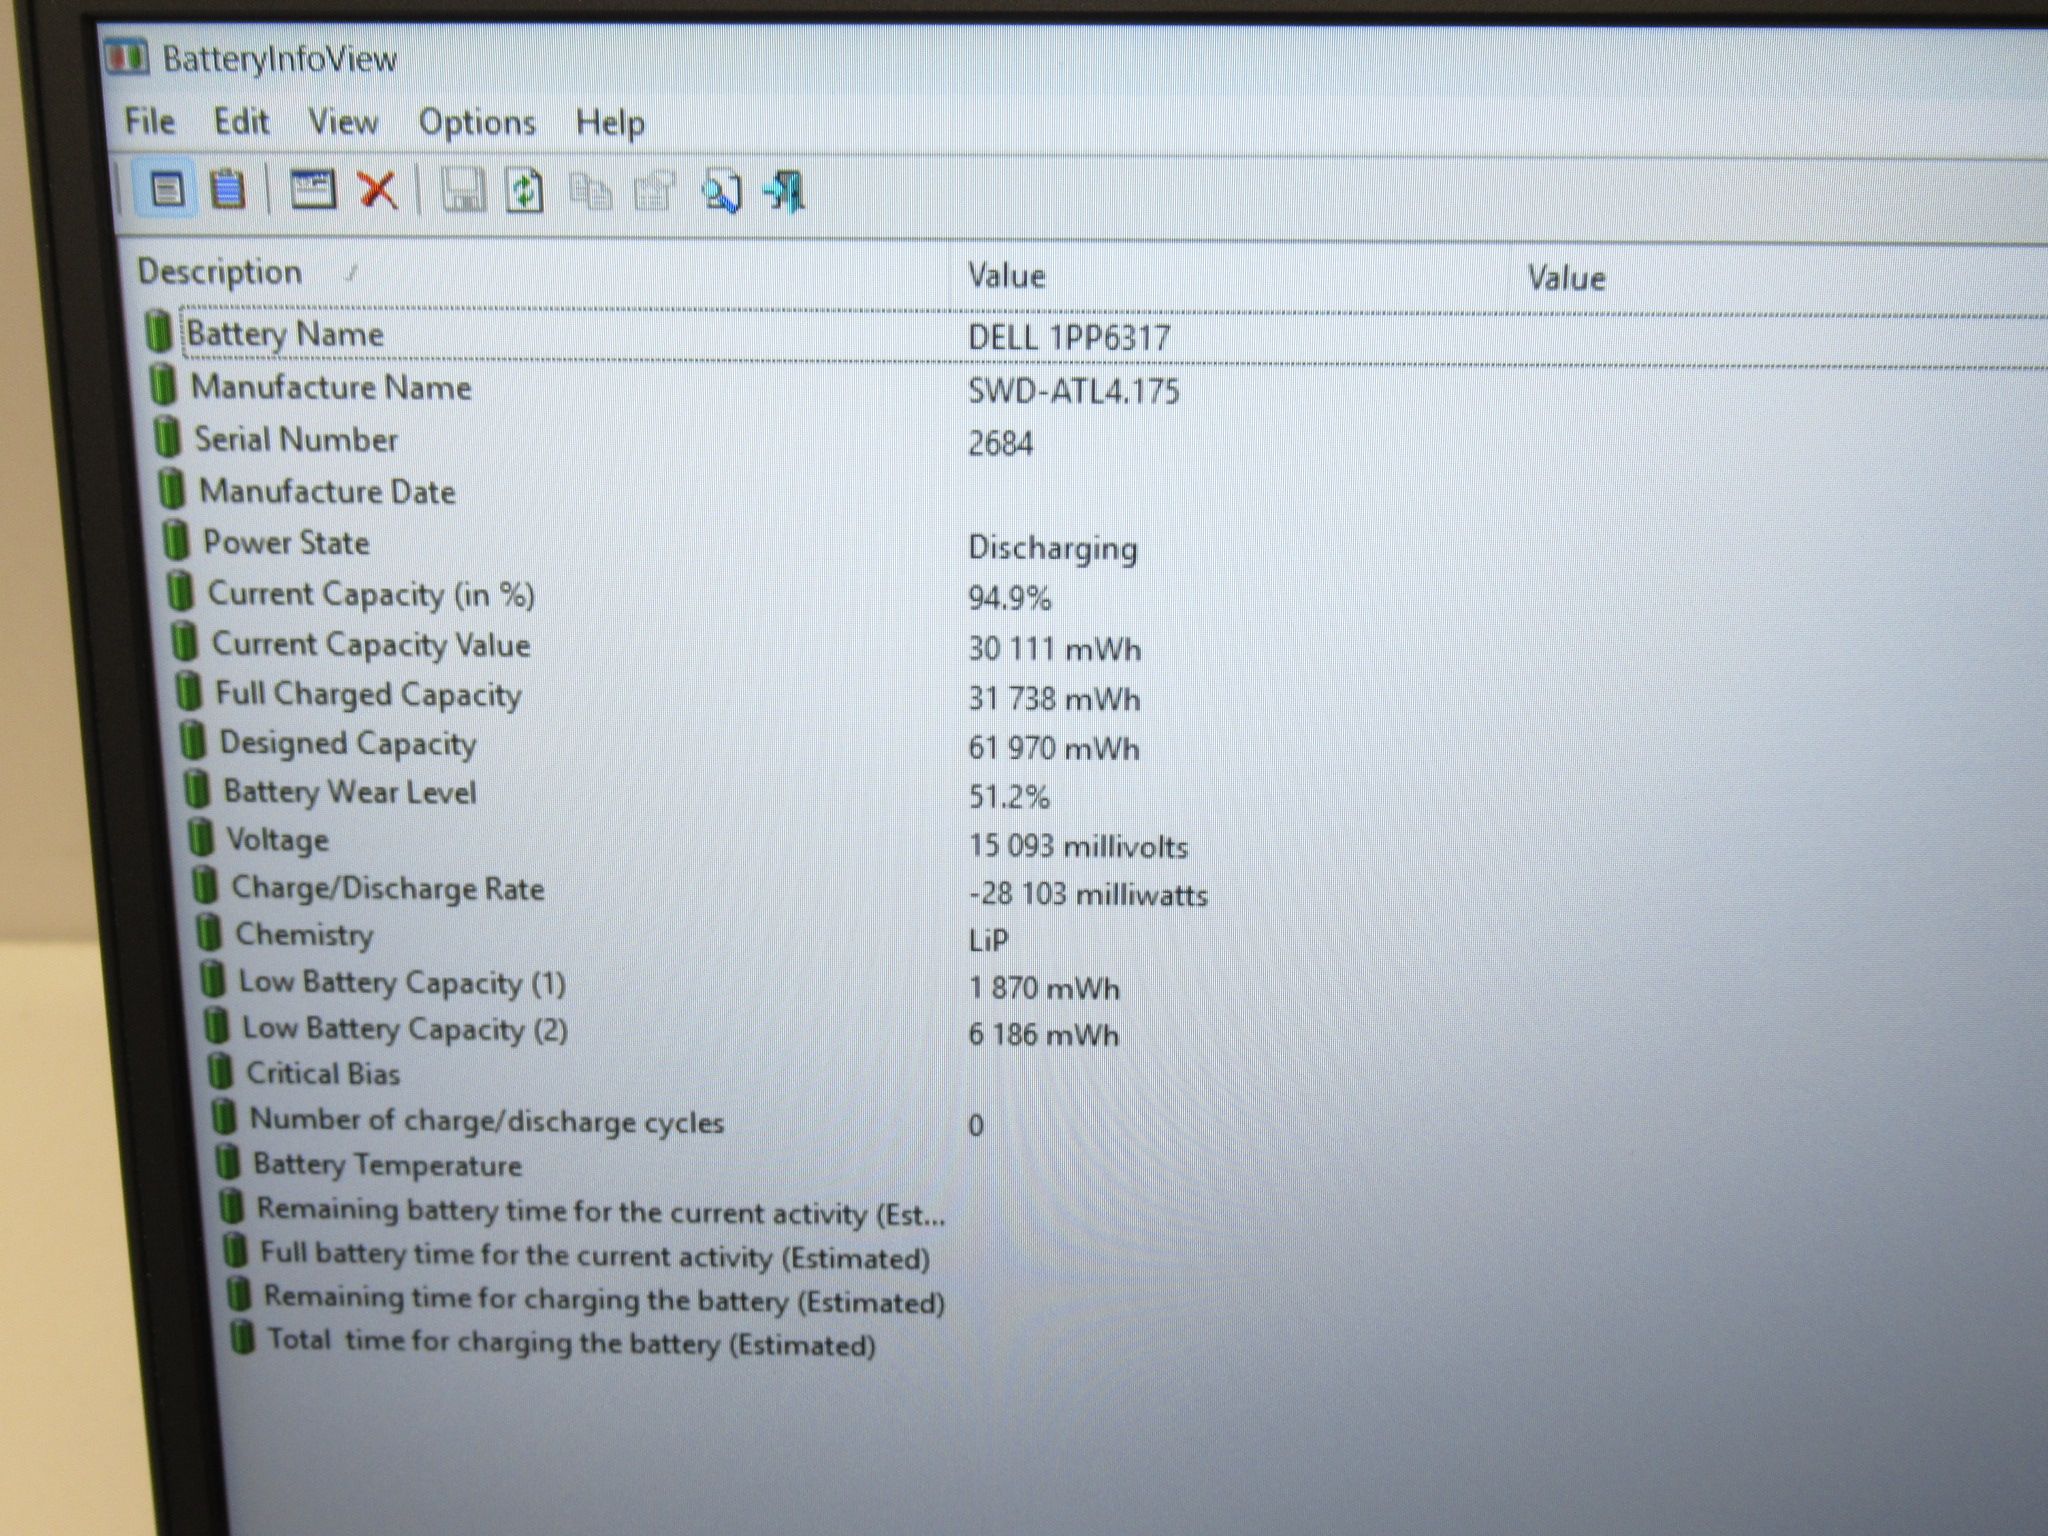
Task: Select the Battery Wear Level row label
Action: click(x=350, y=792)
